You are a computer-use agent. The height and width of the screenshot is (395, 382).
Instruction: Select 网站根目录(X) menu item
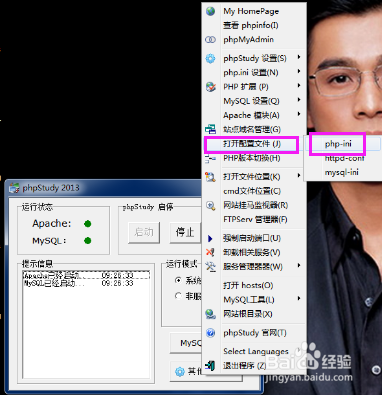point(255,314)
